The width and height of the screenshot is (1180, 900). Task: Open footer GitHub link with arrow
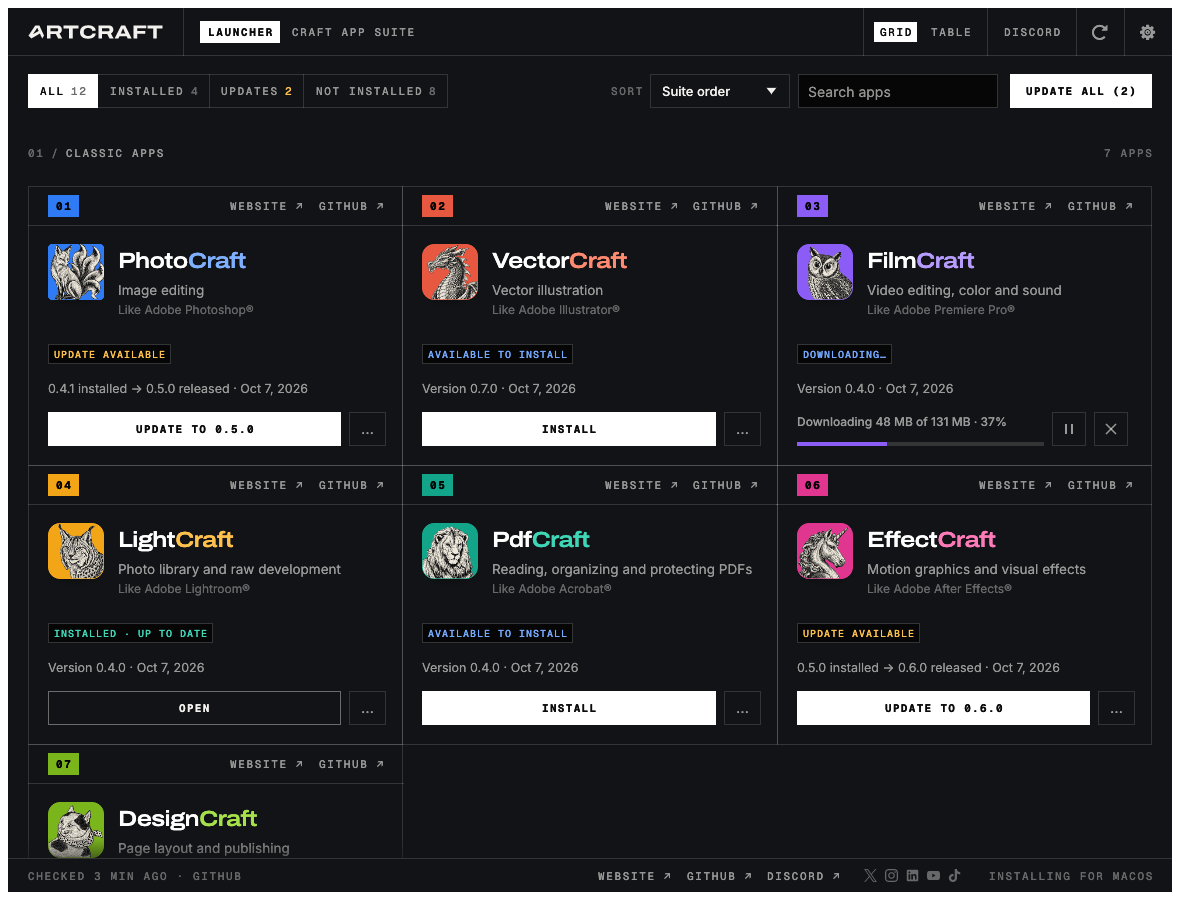[x=719, y=876]
